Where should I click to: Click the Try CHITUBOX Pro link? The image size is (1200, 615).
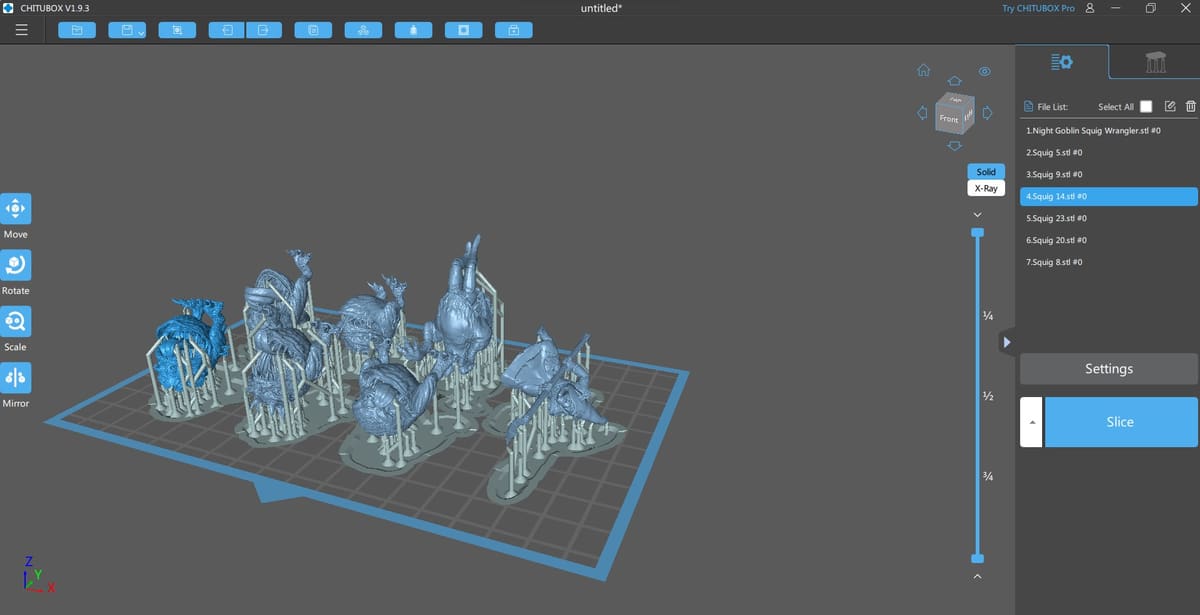coord(1038,8)
